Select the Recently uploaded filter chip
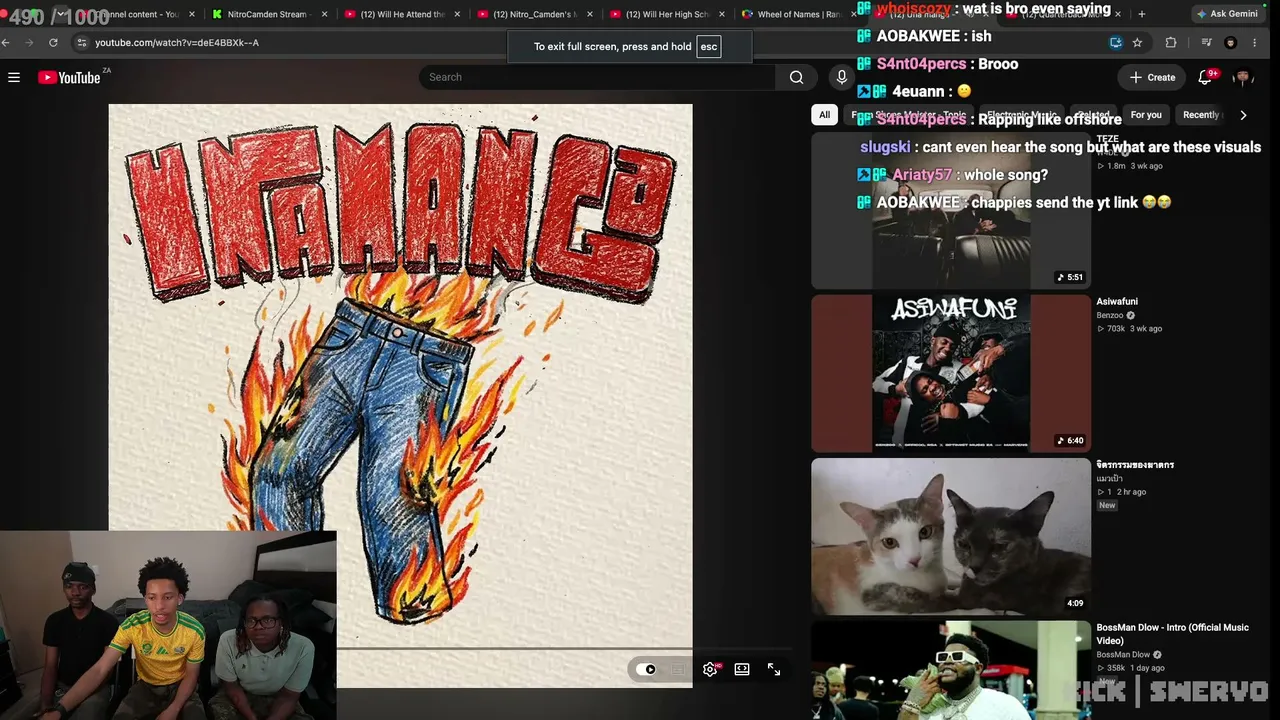 point(1201,115)
